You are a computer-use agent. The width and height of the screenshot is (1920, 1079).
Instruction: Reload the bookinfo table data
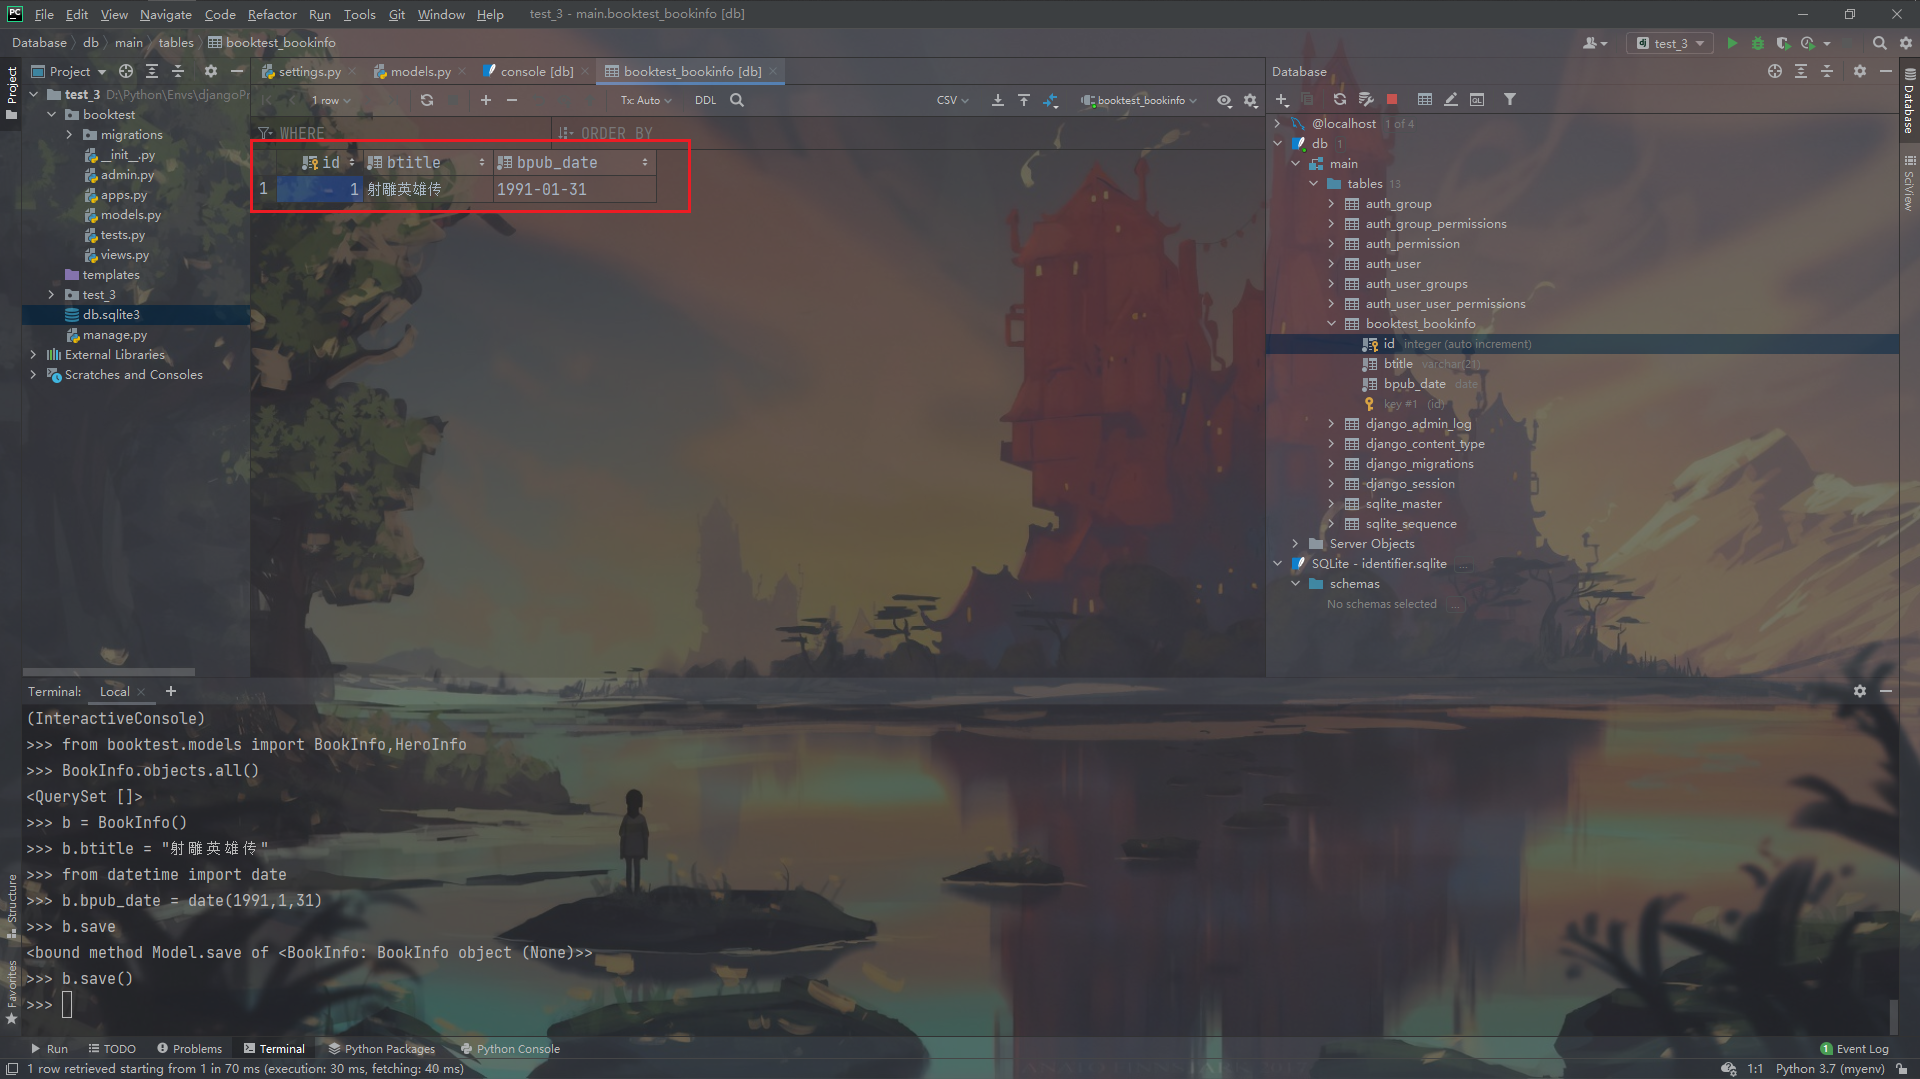click(427, 100)
